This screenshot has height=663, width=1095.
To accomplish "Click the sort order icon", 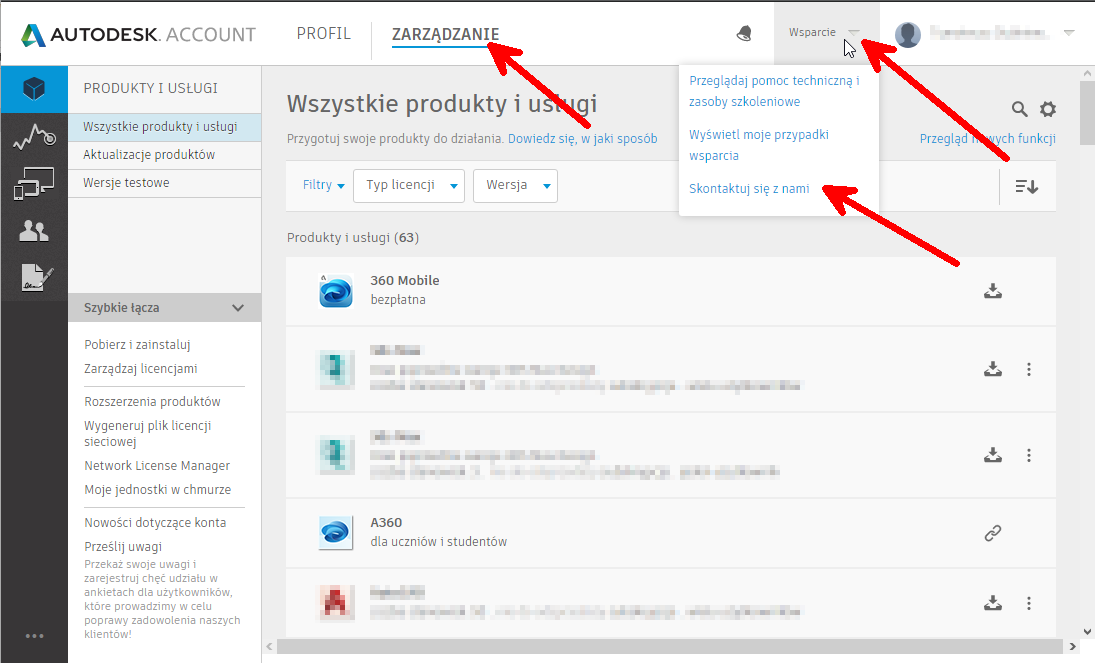I will pos(1027,187).
